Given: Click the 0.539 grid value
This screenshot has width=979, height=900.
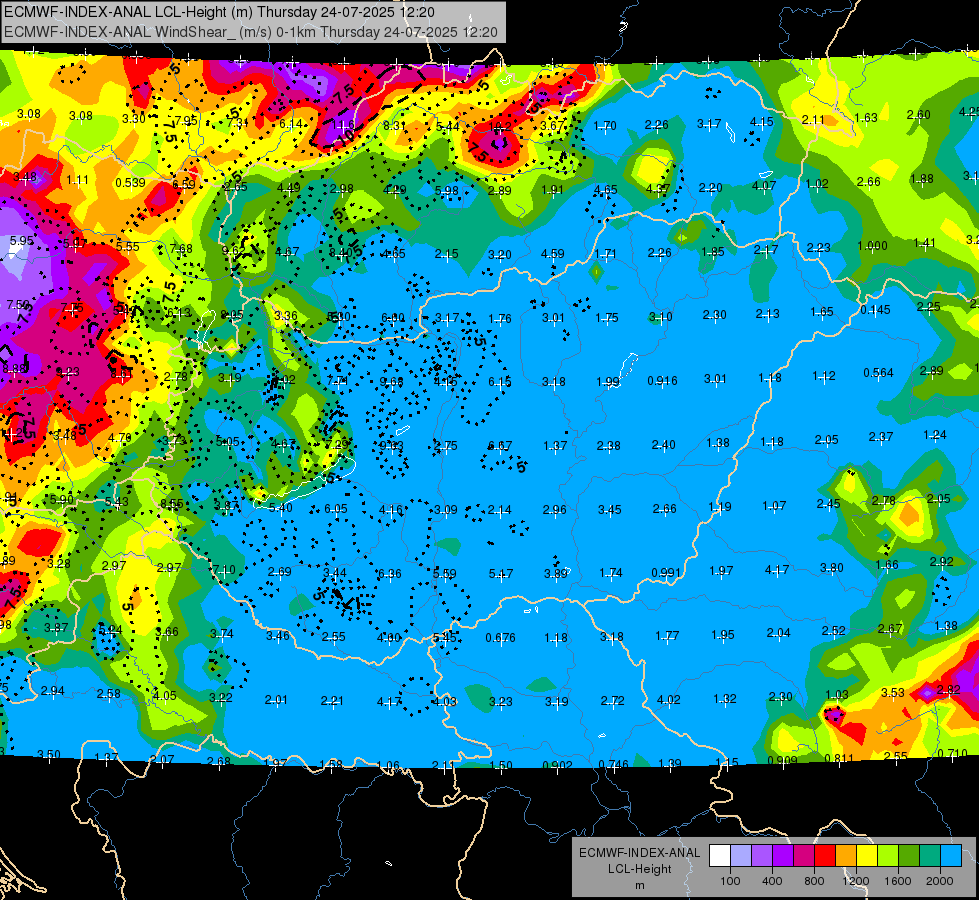Looking at the screenshot, I should (x=130, y=183).
